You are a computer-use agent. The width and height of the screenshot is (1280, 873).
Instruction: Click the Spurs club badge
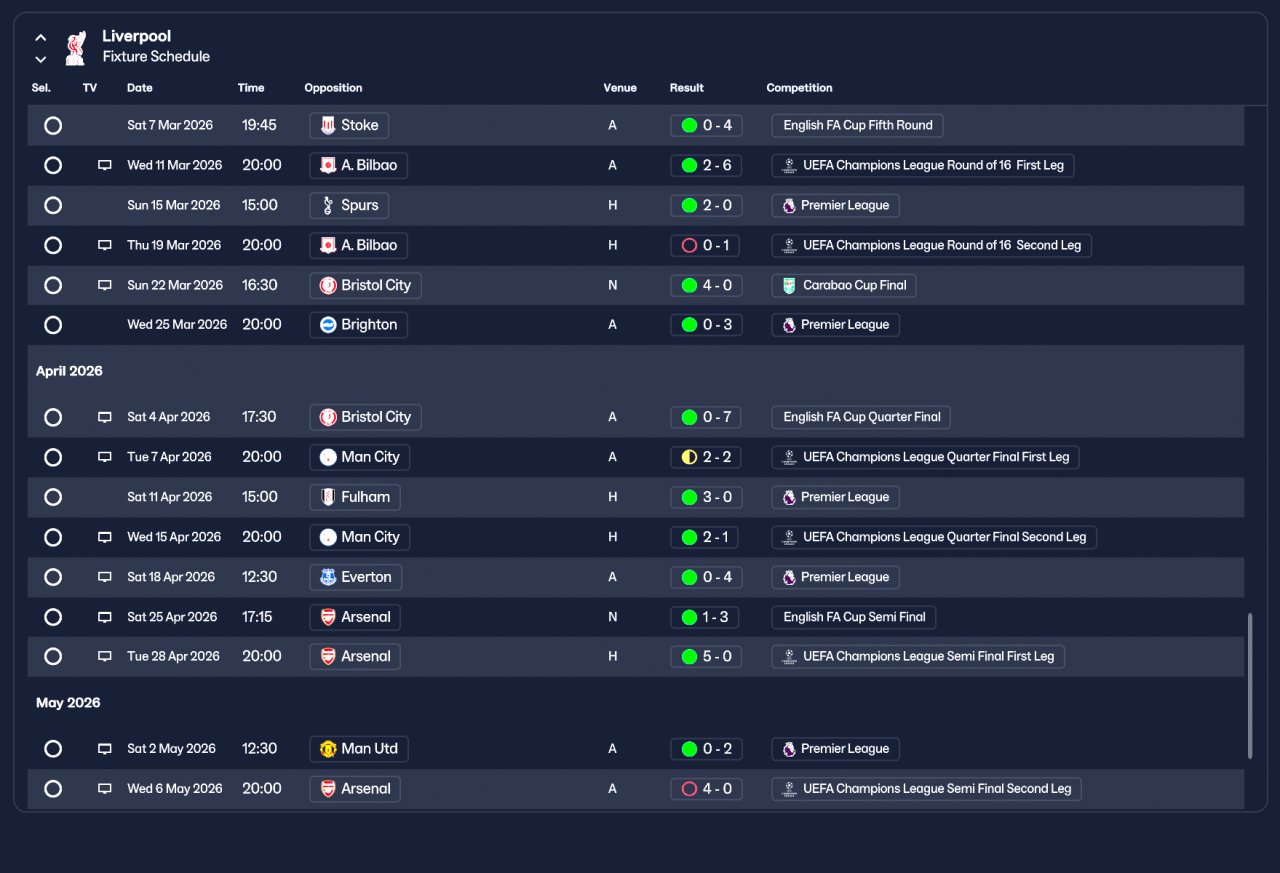click(x=328, y=205)
